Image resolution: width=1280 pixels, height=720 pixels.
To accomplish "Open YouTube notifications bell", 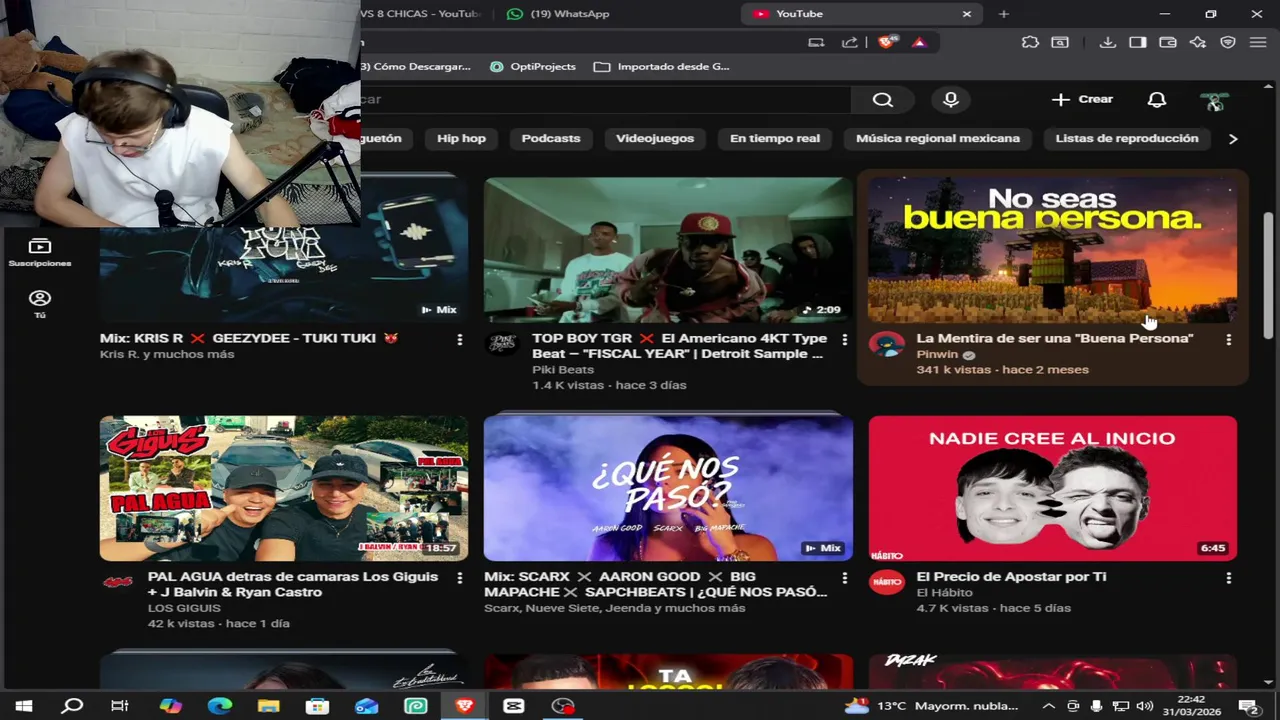I will (1157, 99).
